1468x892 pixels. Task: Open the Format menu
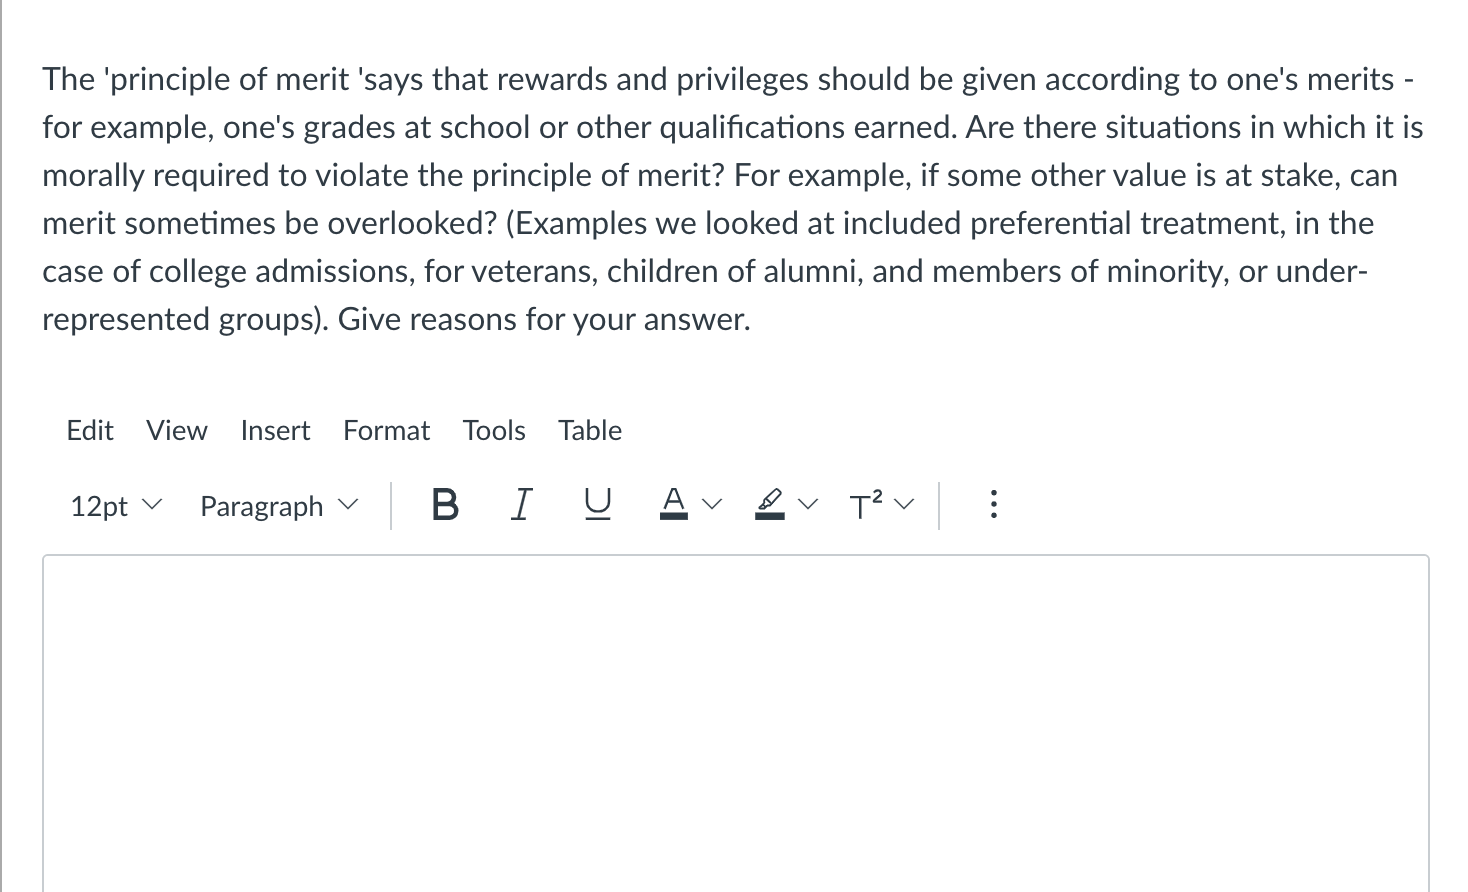point(386,430)
